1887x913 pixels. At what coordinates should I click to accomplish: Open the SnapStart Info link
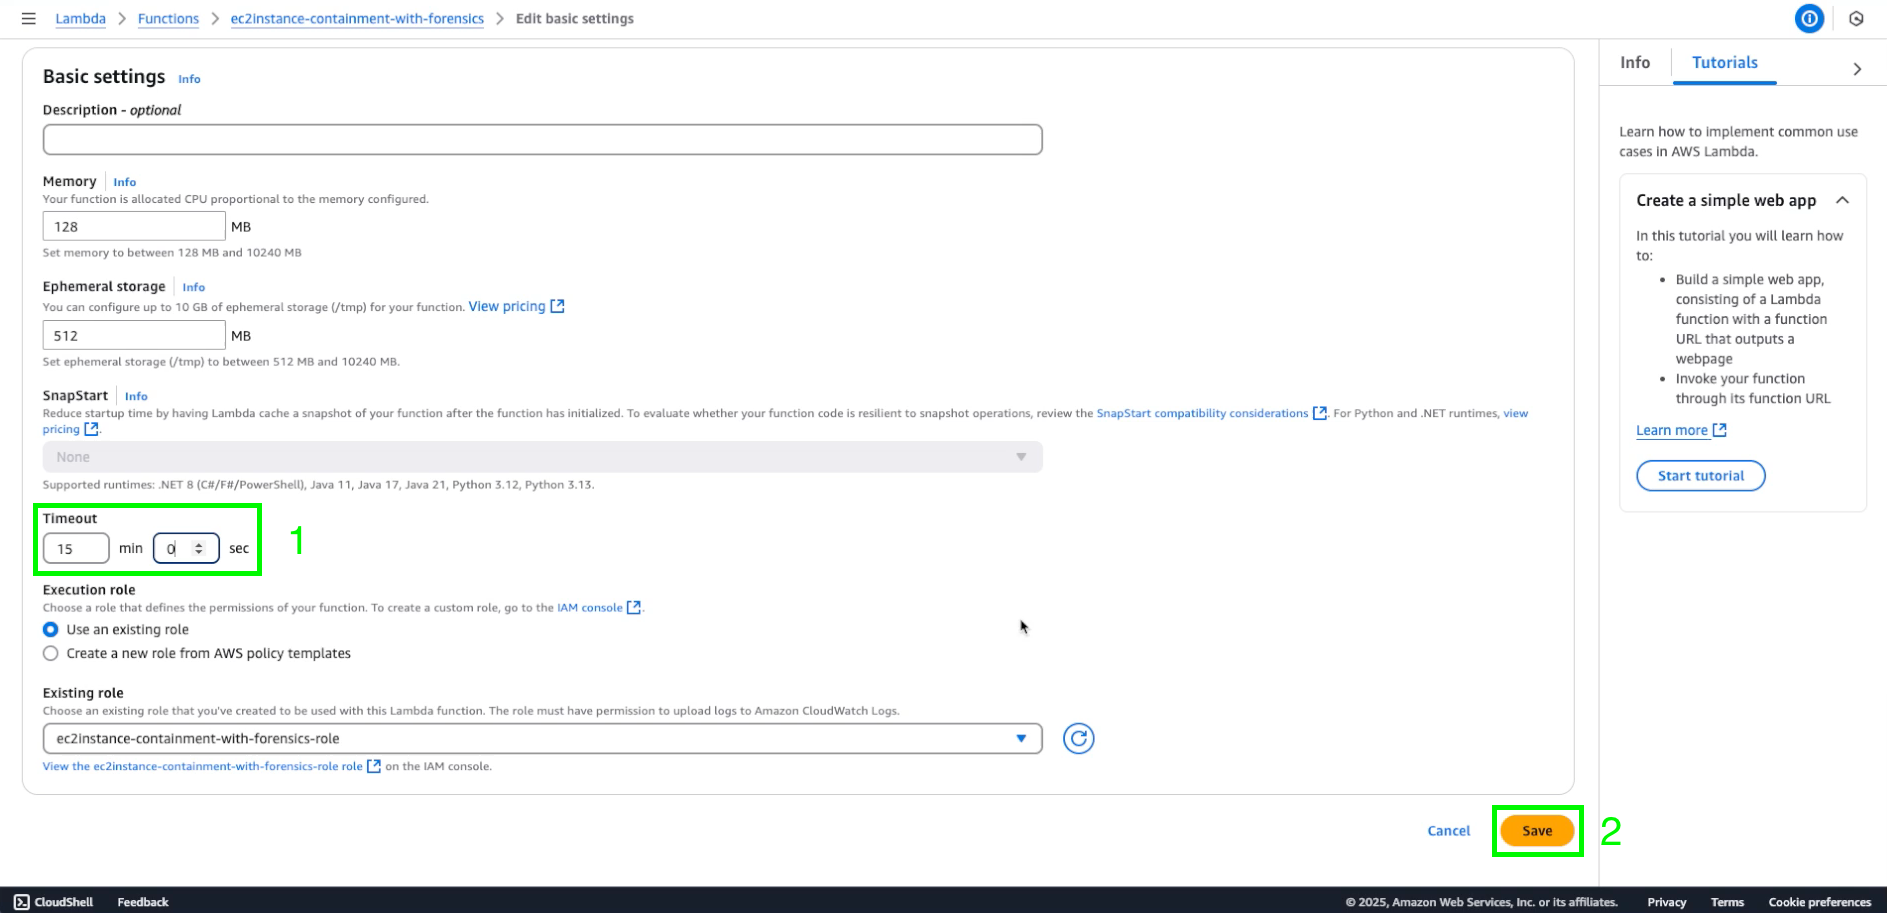(136, 396)
